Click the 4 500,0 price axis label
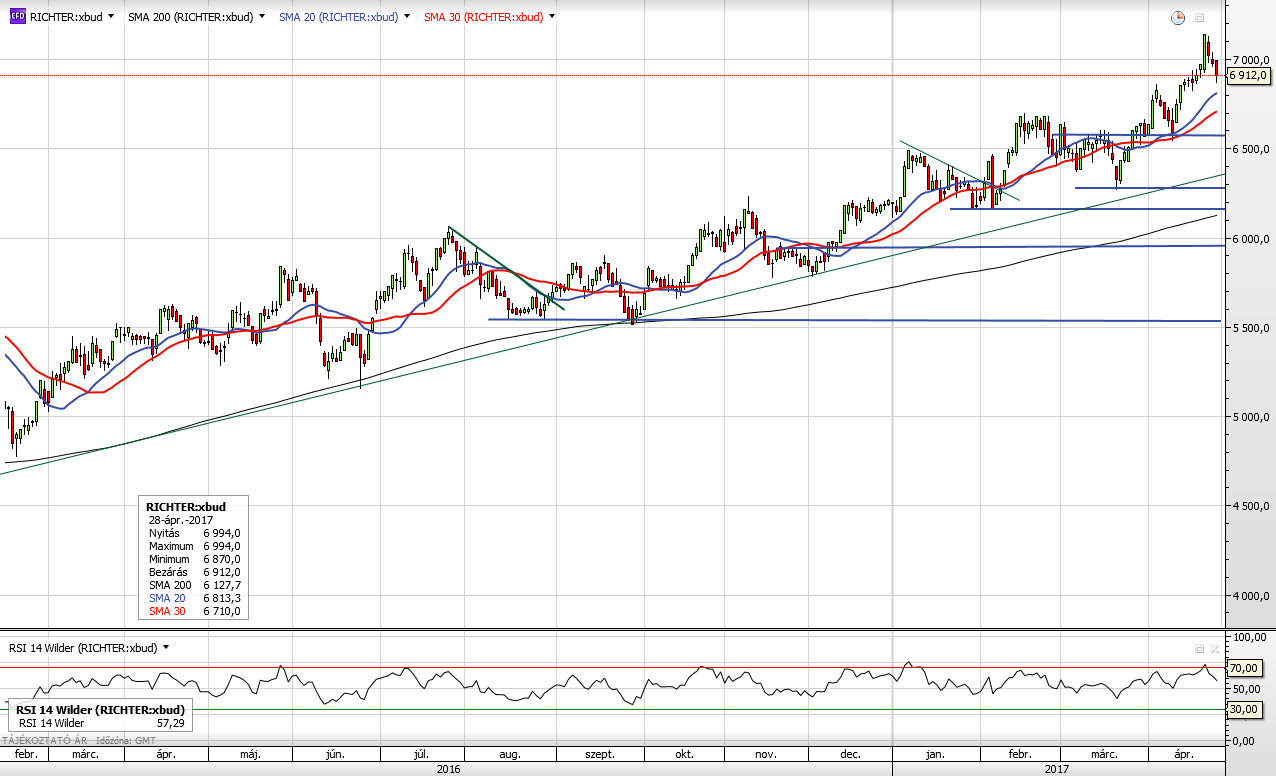Screen dimensions: 1276x776 tap(1251, 506)
